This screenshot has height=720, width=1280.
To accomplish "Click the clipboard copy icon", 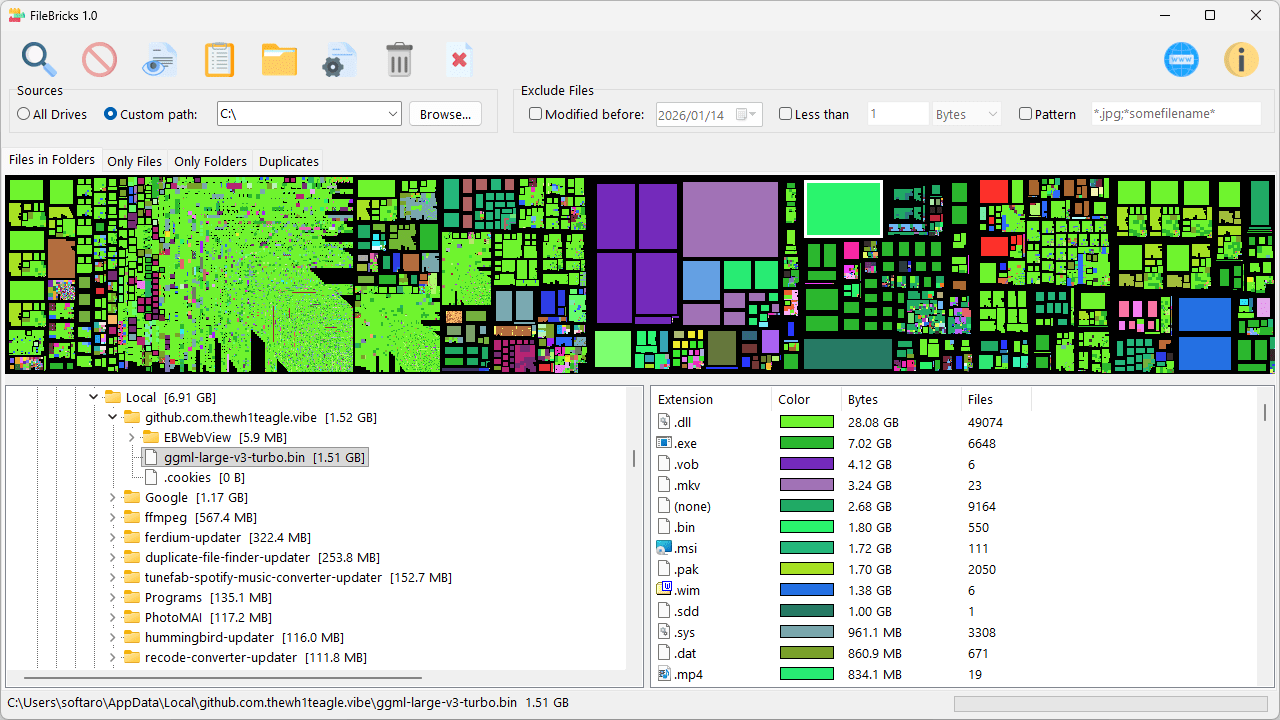I will [220, 60].
